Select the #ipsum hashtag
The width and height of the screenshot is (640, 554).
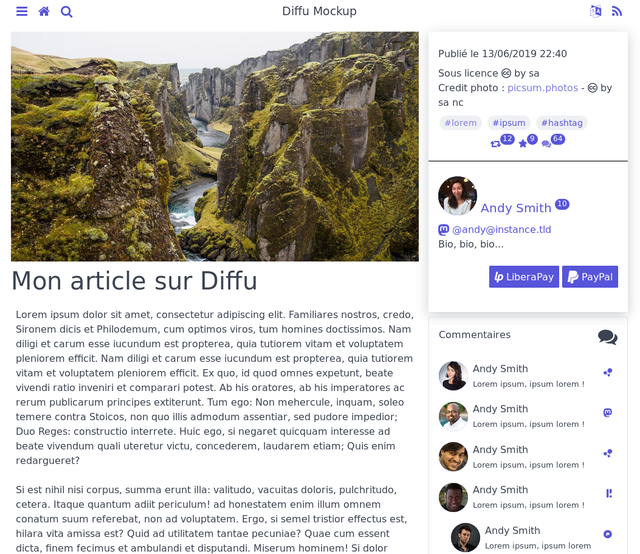[x=509, y=123]
